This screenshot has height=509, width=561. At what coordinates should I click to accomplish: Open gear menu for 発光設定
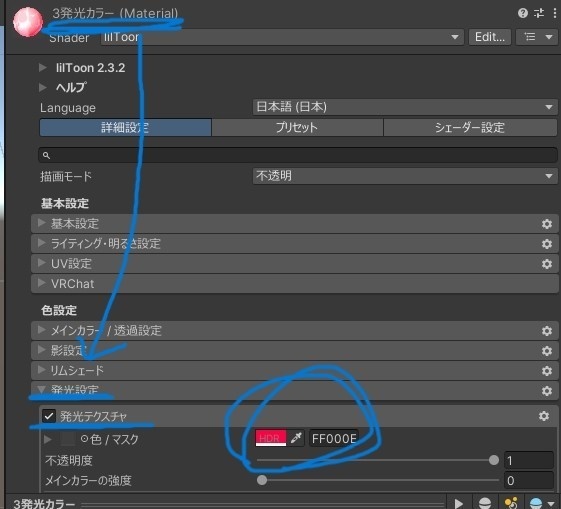[x=546, y=391]
